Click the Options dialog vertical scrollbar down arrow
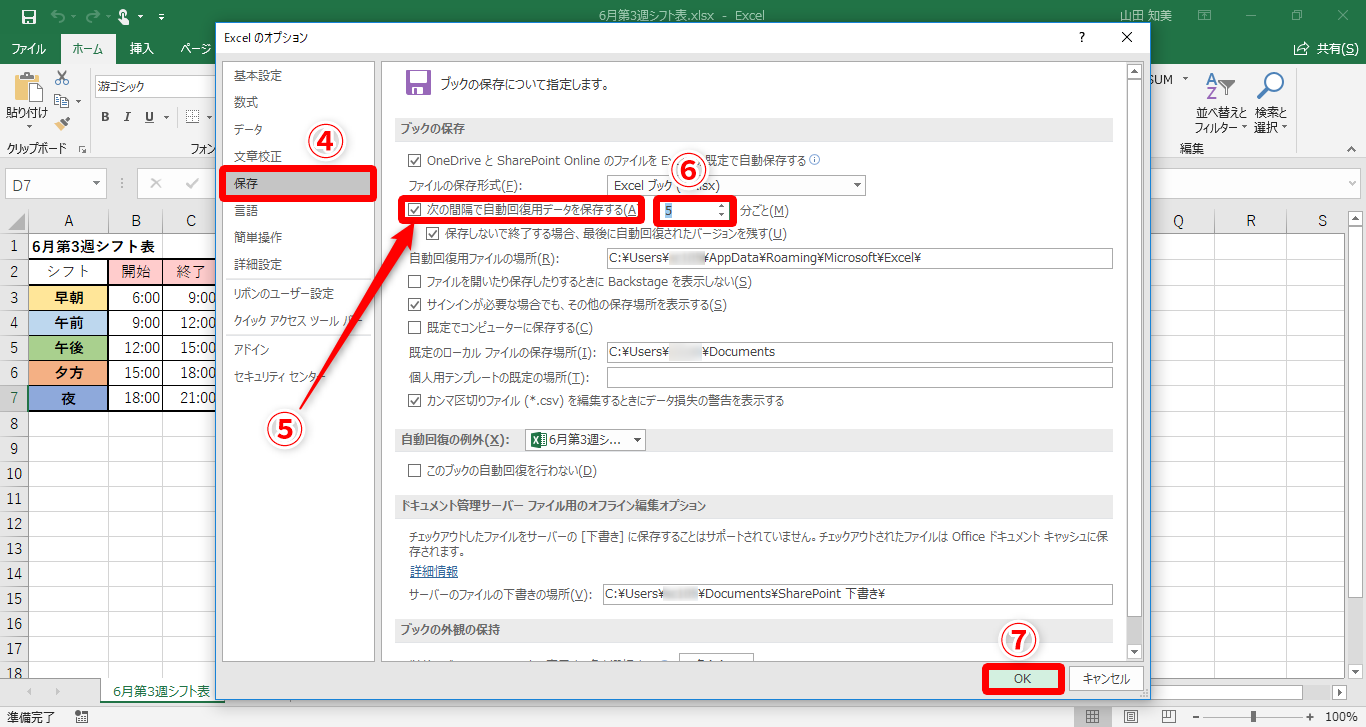 pos(1134,652)
